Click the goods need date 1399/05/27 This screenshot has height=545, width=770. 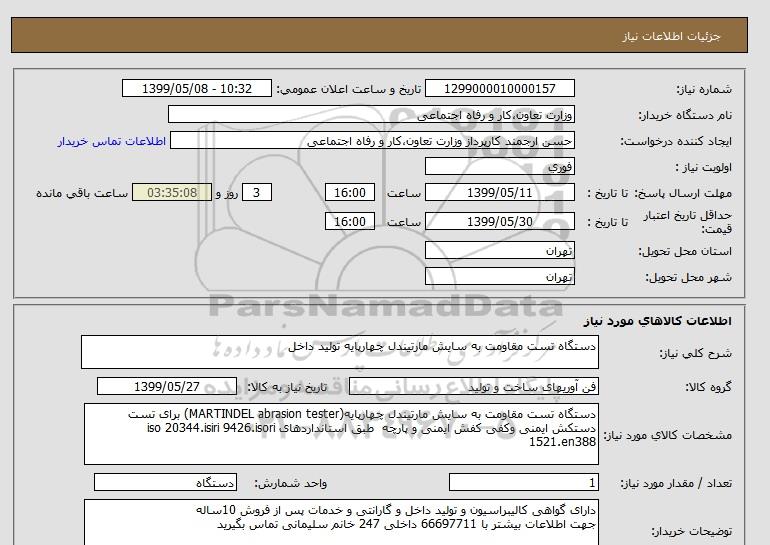[167, 386]
